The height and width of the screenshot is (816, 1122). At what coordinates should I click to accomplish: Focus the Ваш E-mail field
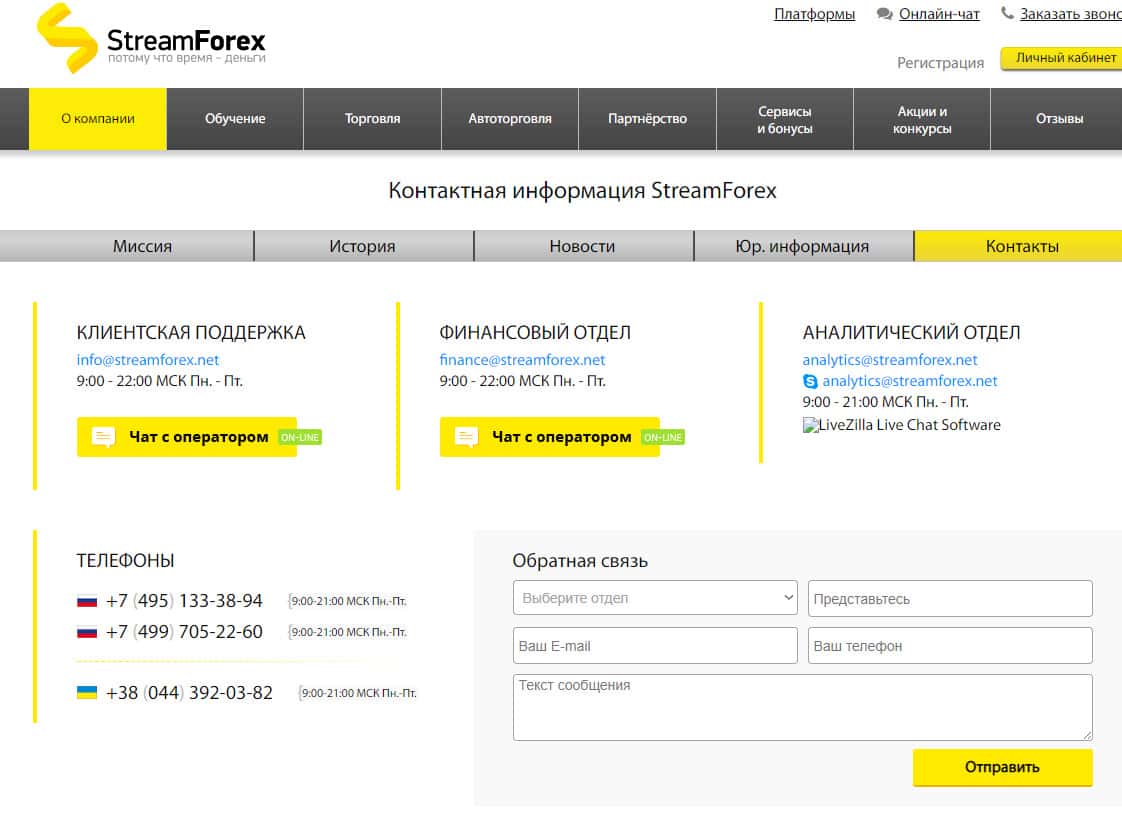pyautogui.click(x=655, y=646)
